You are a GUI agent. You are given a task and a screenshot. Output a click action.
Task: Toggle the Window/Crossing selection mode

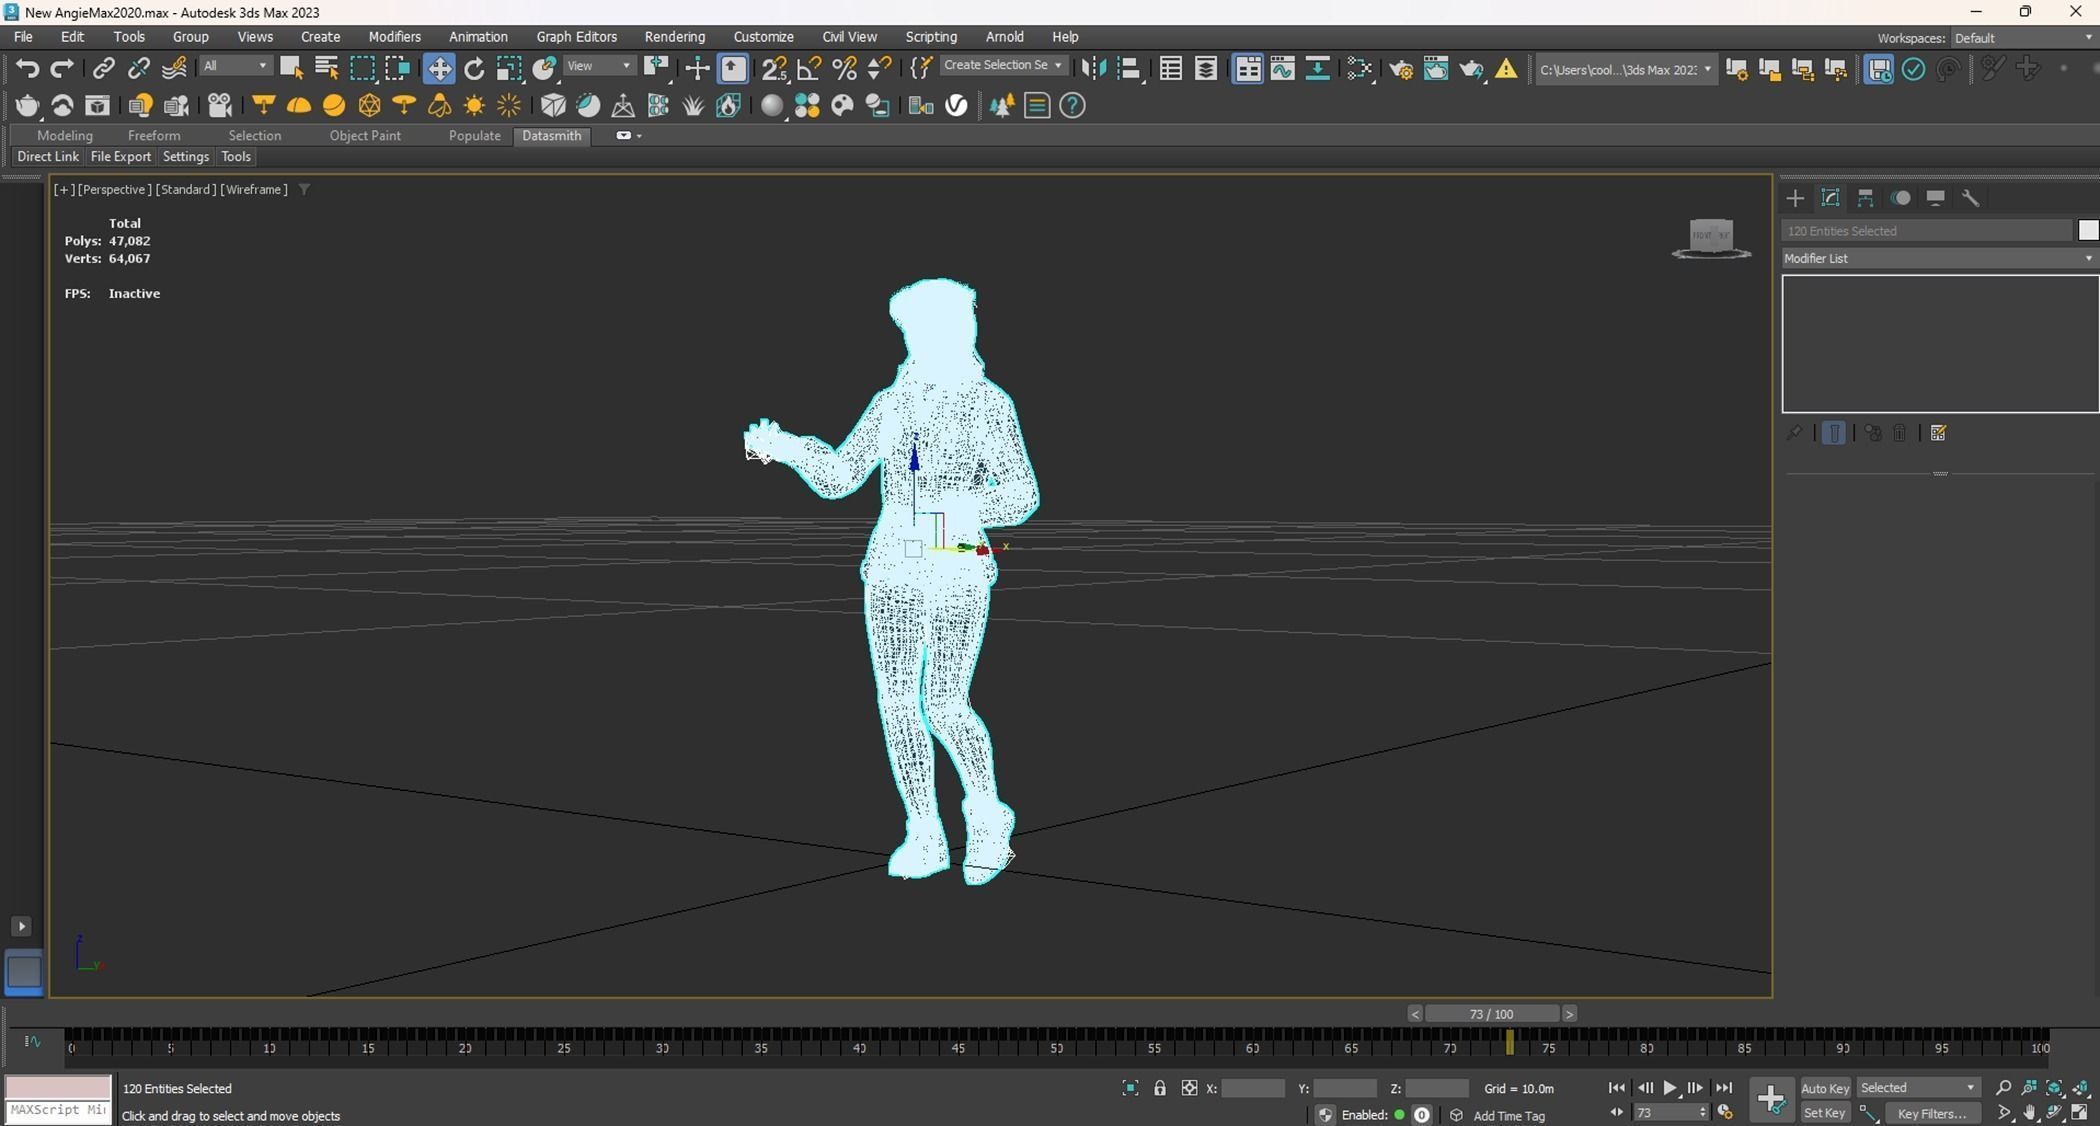point(397,68)
